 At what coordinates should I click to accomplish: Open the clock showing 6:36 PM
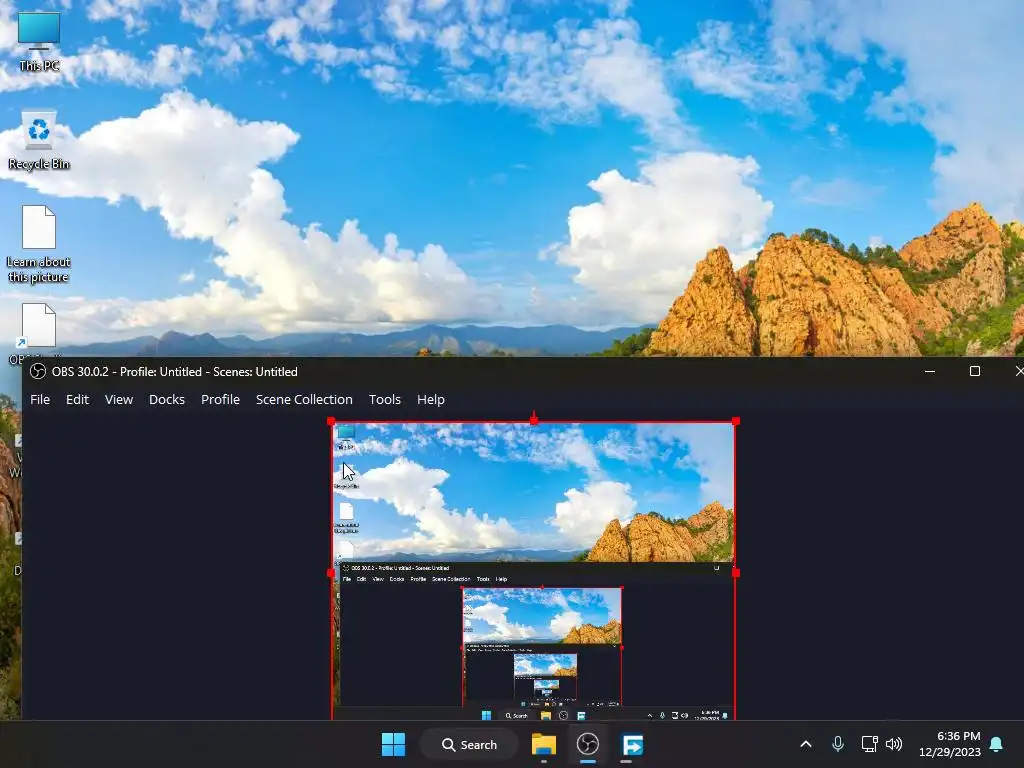pos(950,744)
